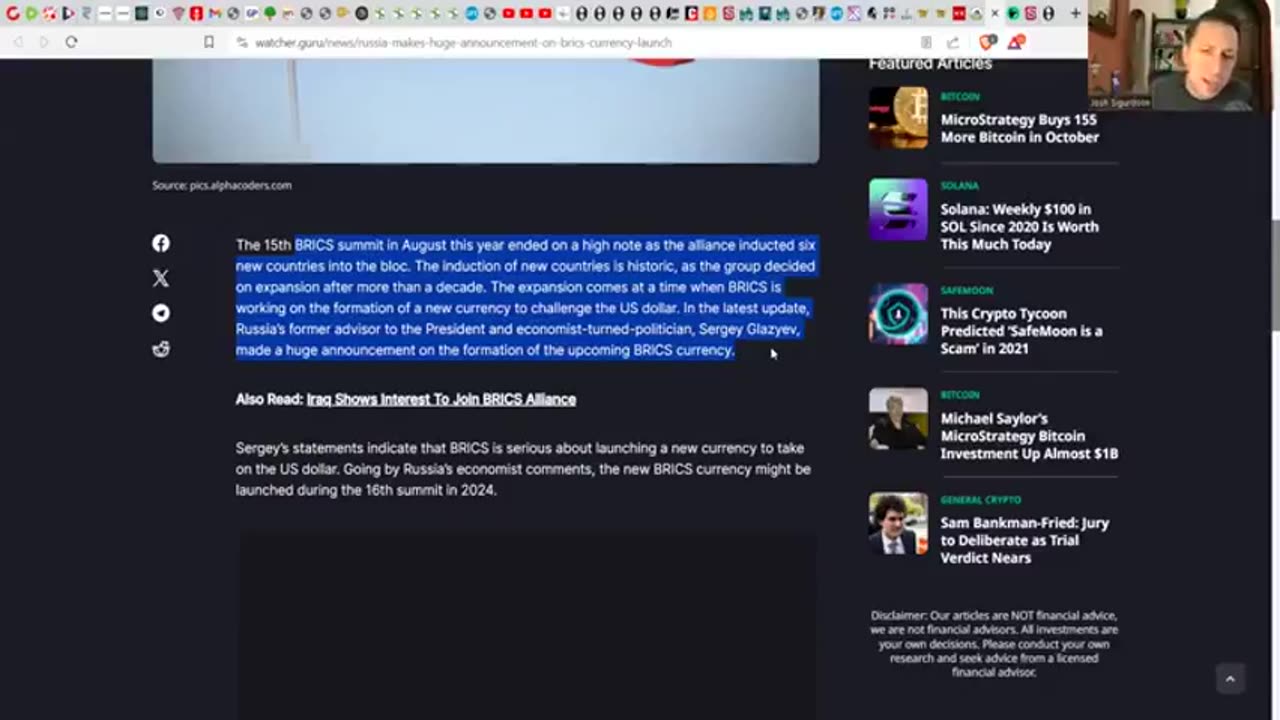Switch to the Gmail tab
The image size is (1280, 720).
[x=214, y=13]
